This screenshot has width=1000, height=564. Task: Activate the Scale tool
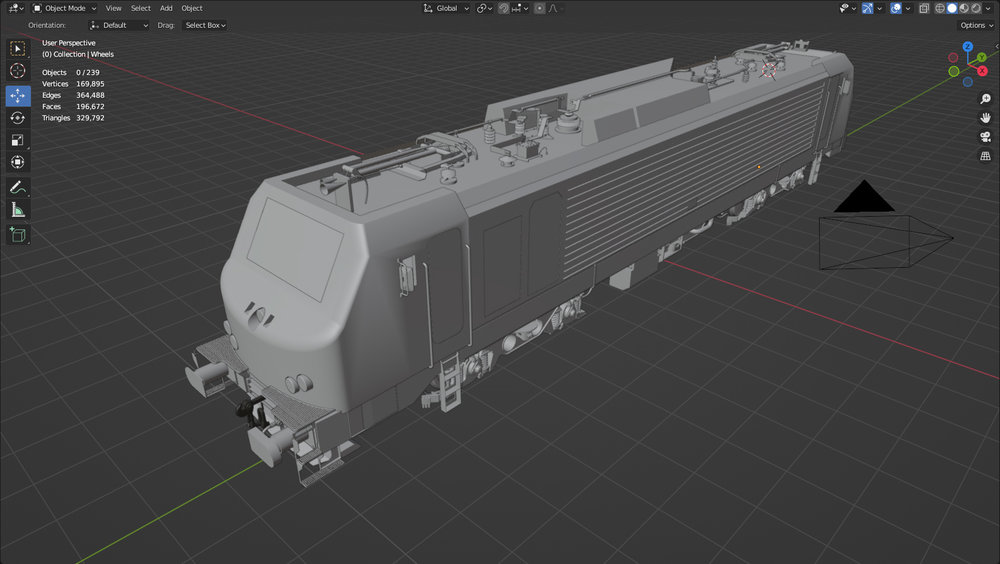(18, 140)
